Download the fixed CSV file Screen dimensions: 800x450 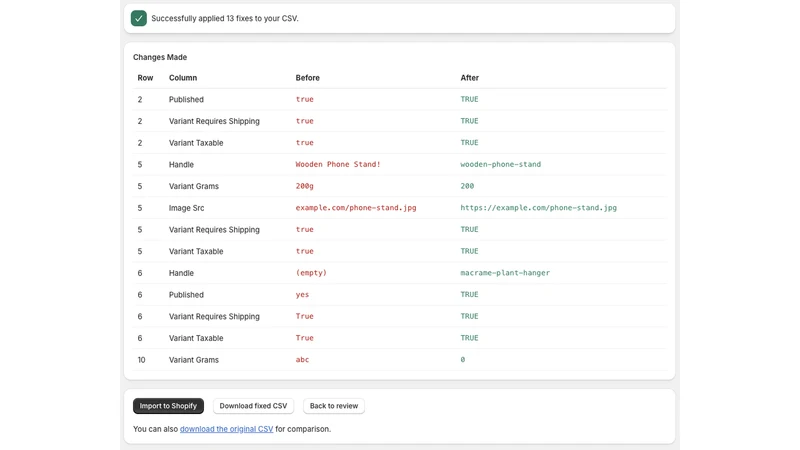(x=253, y=406)
